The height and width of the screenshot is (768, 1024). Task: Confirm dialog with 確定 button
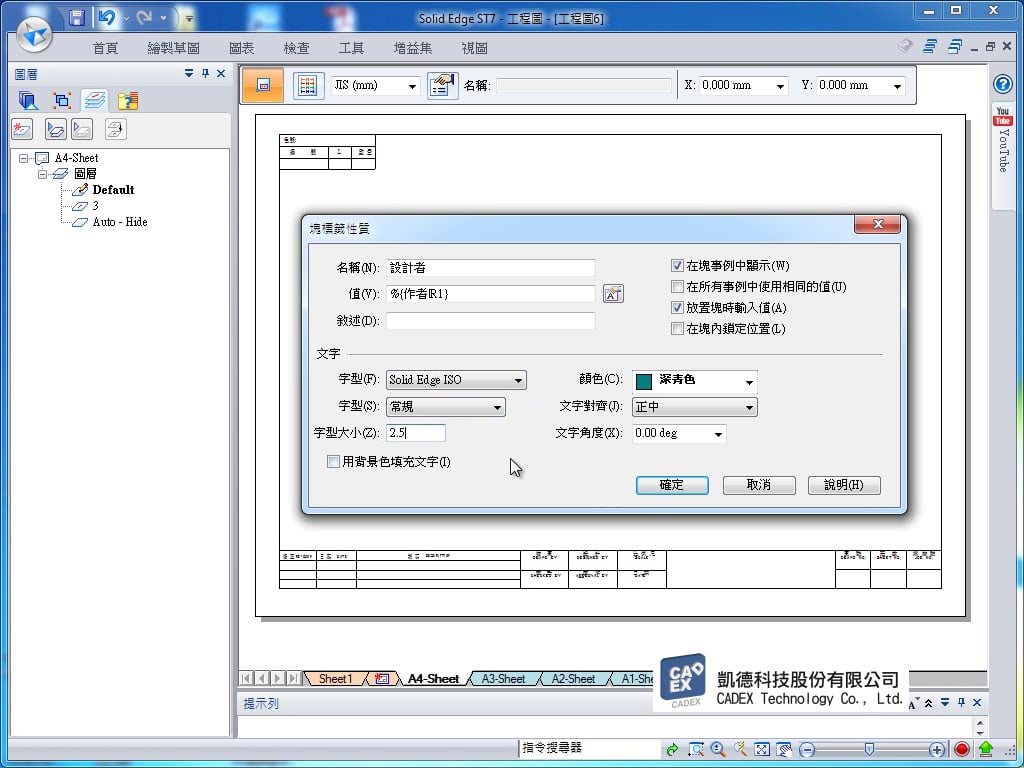[672, 485]
